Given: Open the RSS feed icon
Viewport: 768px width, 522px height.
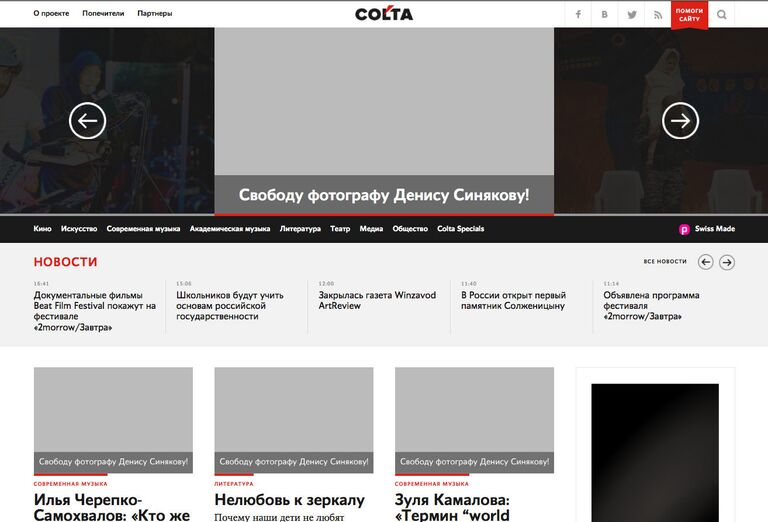Looking at the screenshot, I should point(658,15).
